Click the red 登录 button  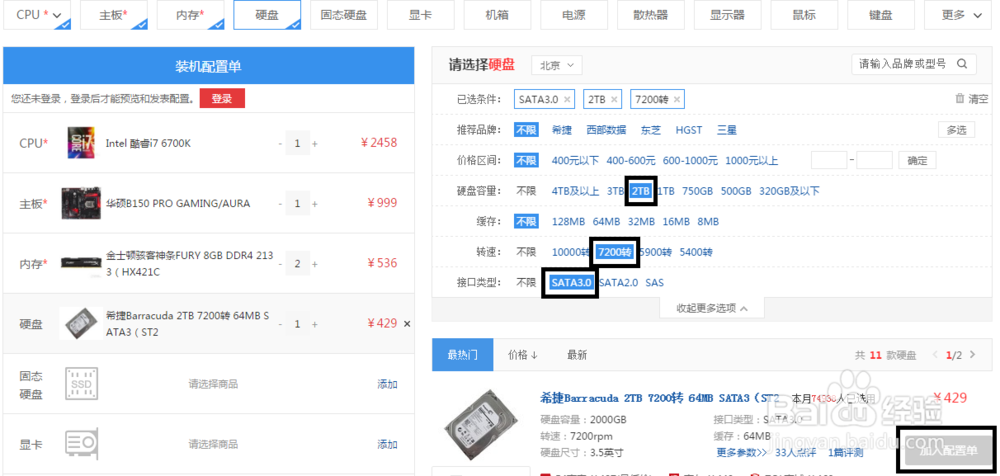[222, 99]
